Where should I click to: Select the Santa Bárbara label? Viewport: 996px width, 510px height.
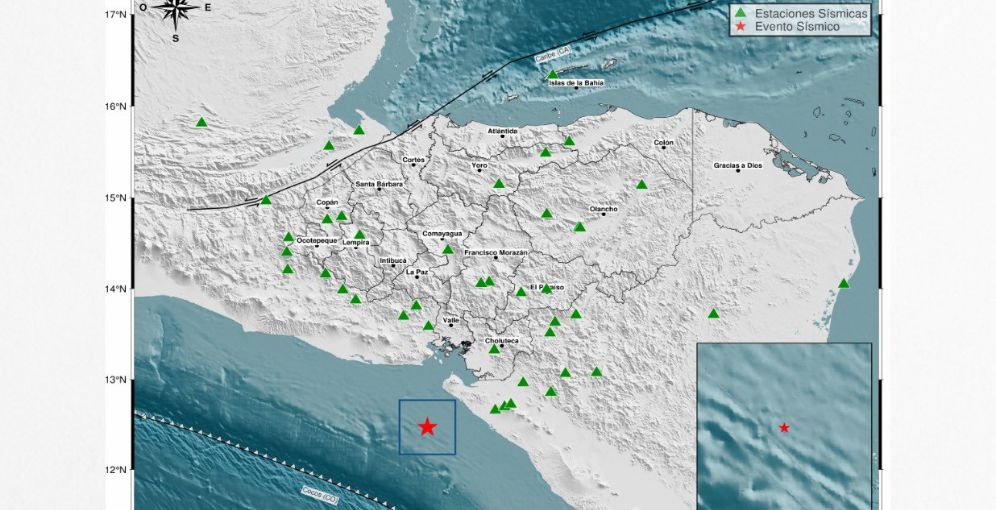(379, 184)
